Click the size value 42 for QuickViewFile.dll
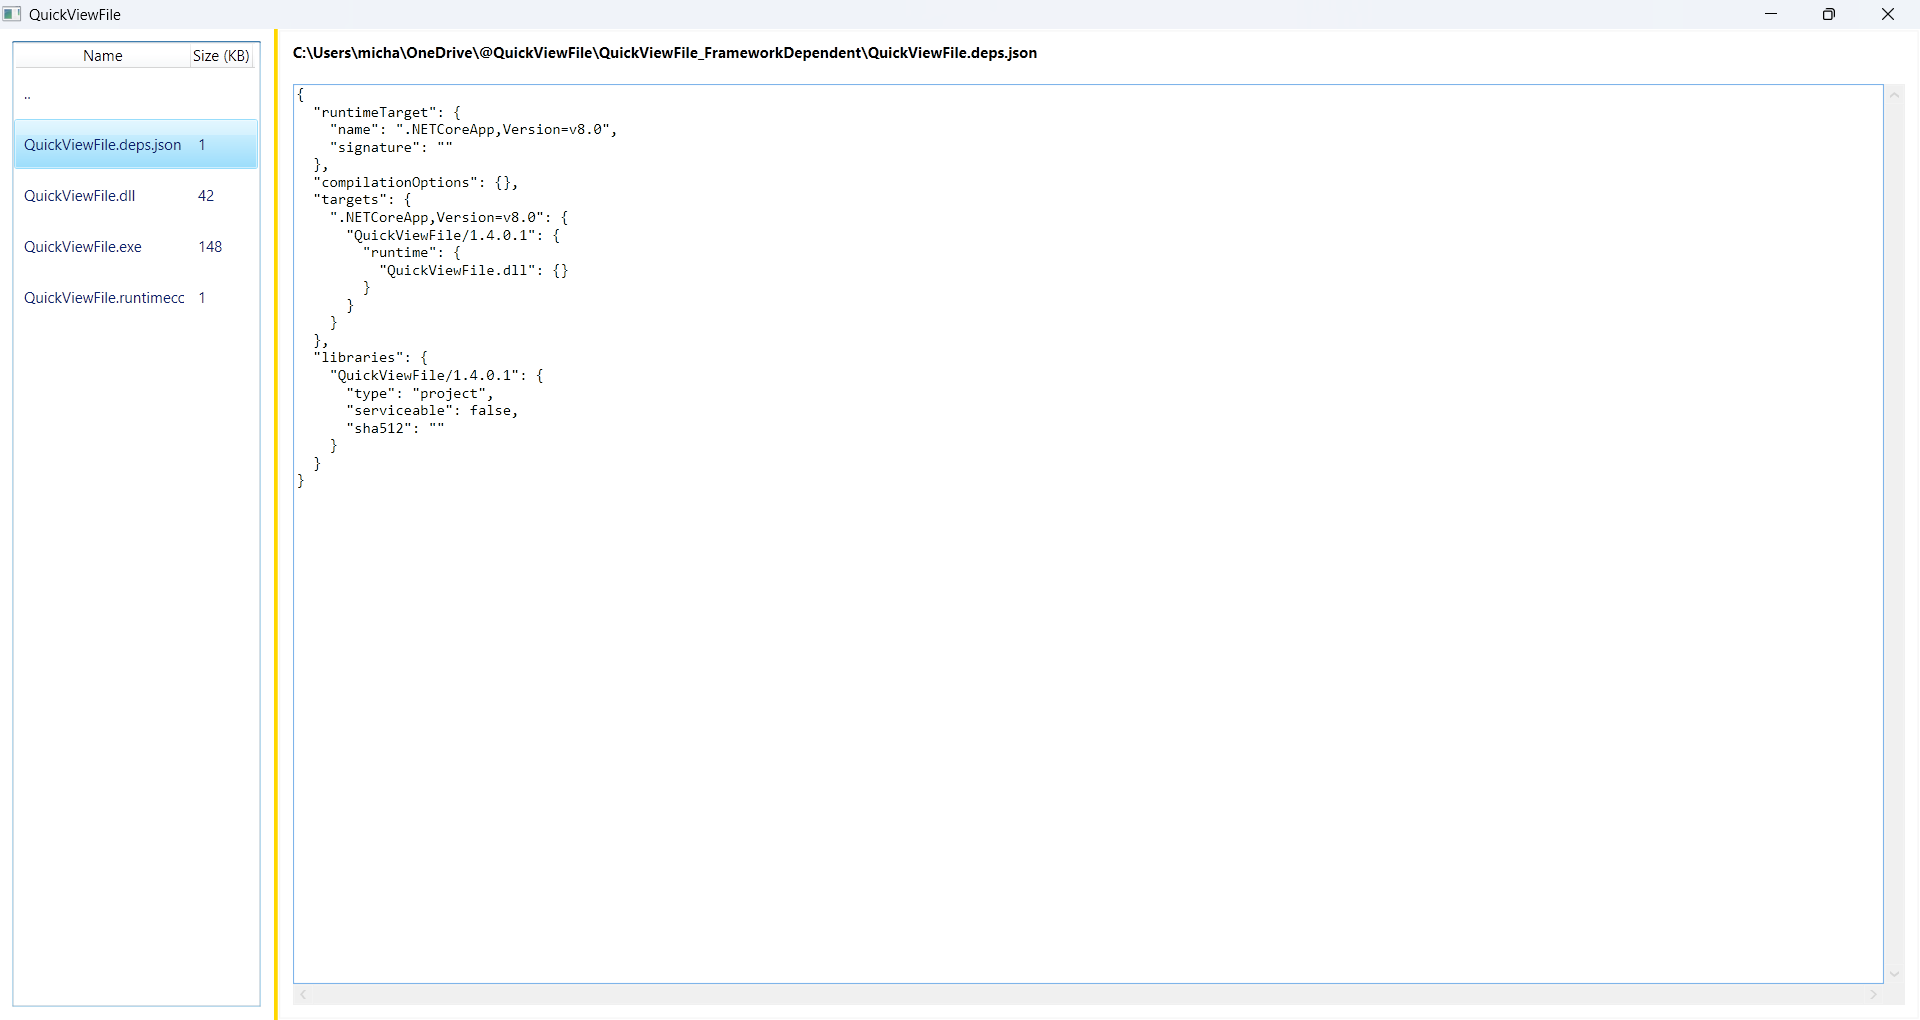Image resolution: width=1920 pixels, height=1020 pixels. click(206, 196)
